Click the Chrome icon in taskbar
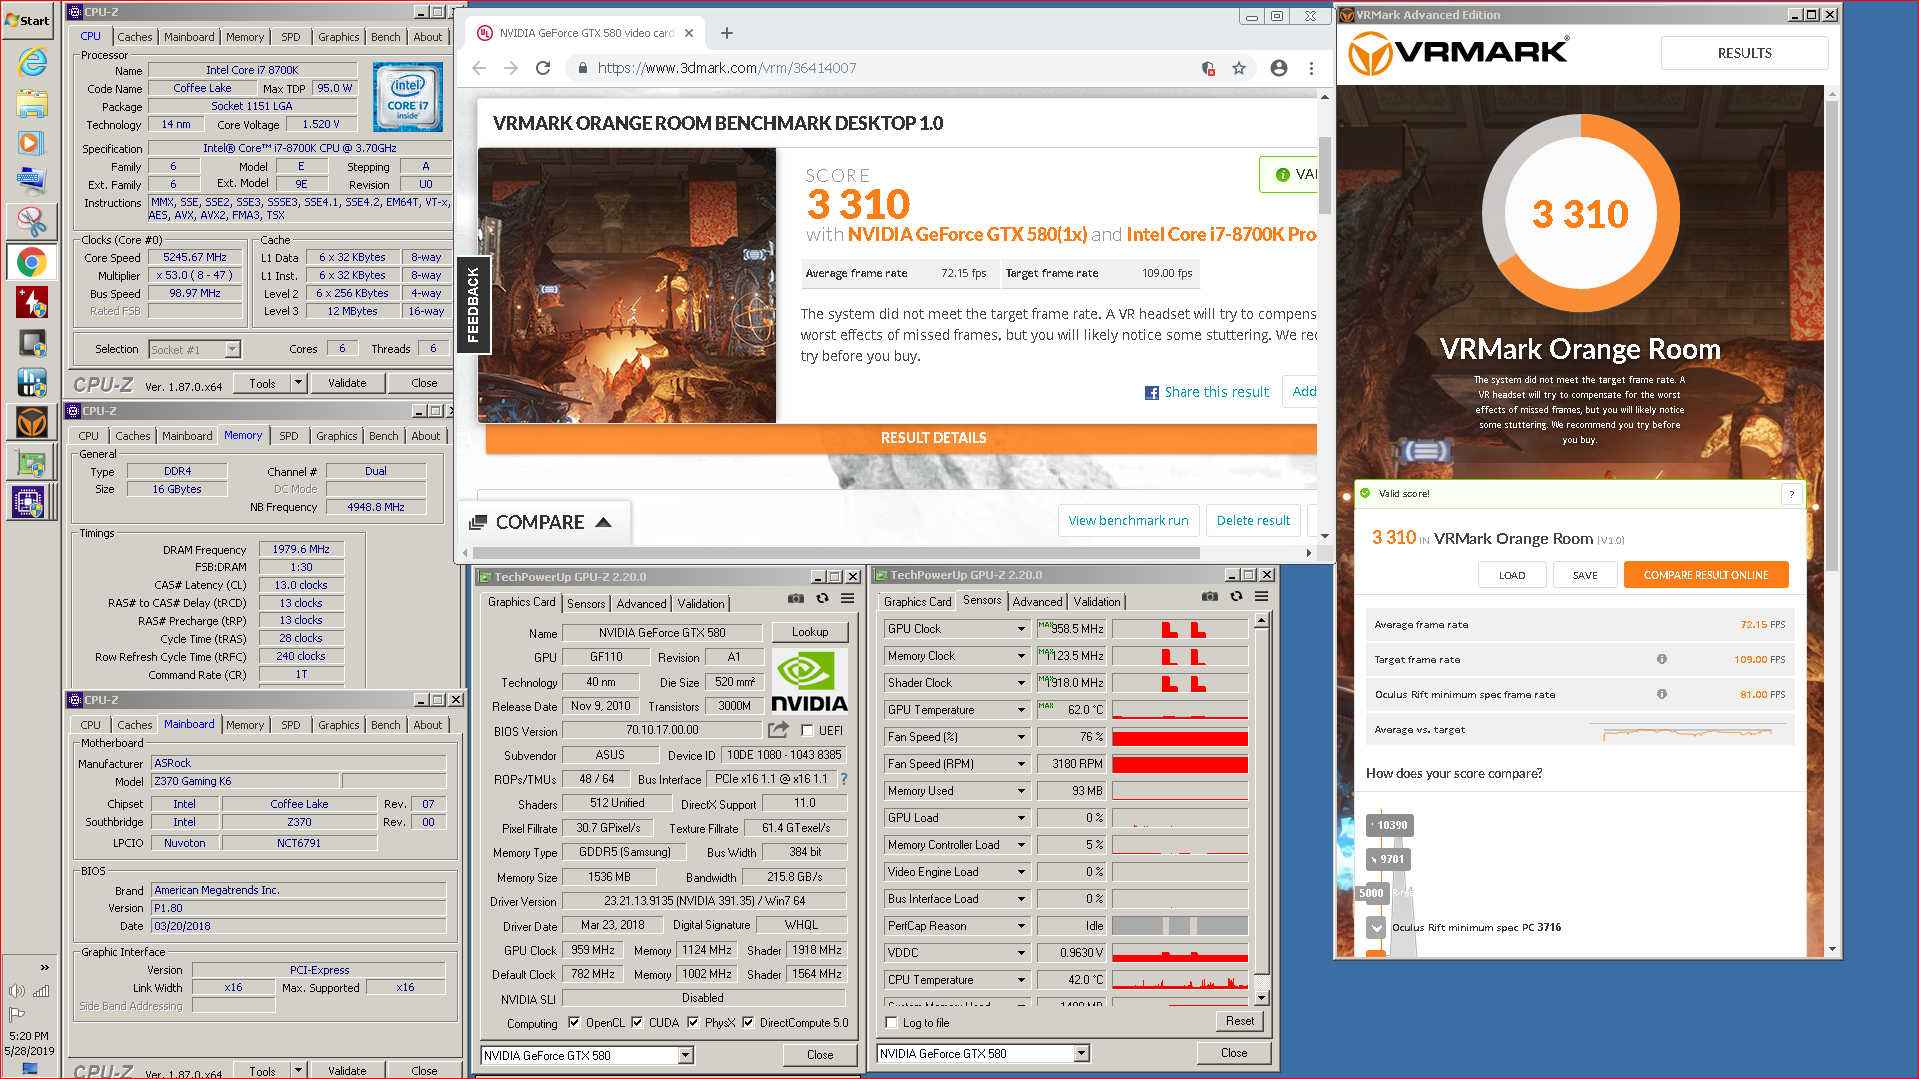Screen dimensions: 1919x1079 pyautogui.click(x=31, y=262)
